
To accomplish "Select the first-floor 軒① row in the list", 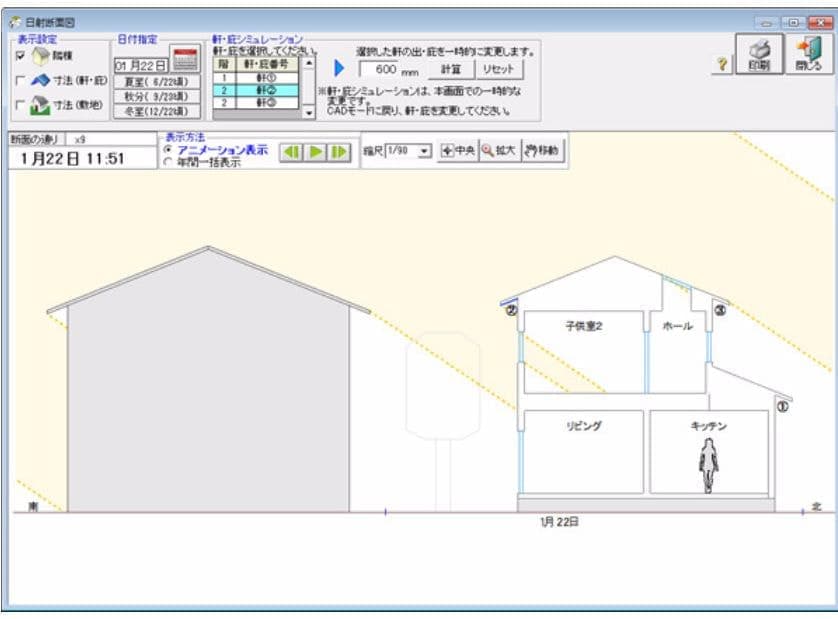I will [266, 77].
